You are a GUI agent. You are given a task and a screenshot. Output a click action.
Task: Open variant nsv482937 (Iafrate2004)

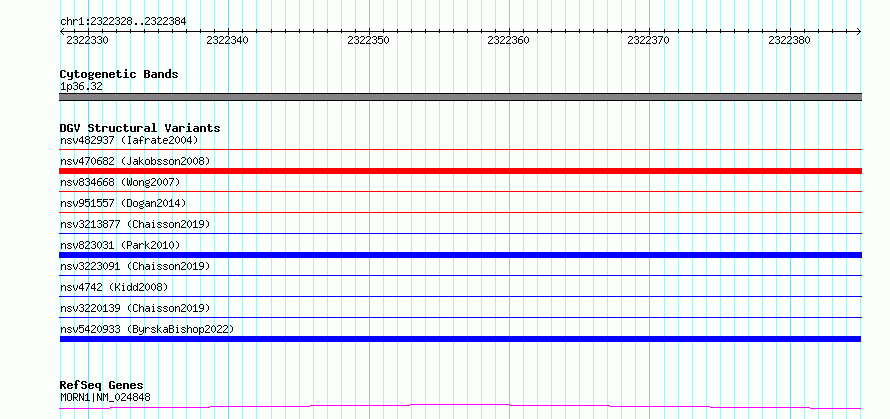click(129, 140)
